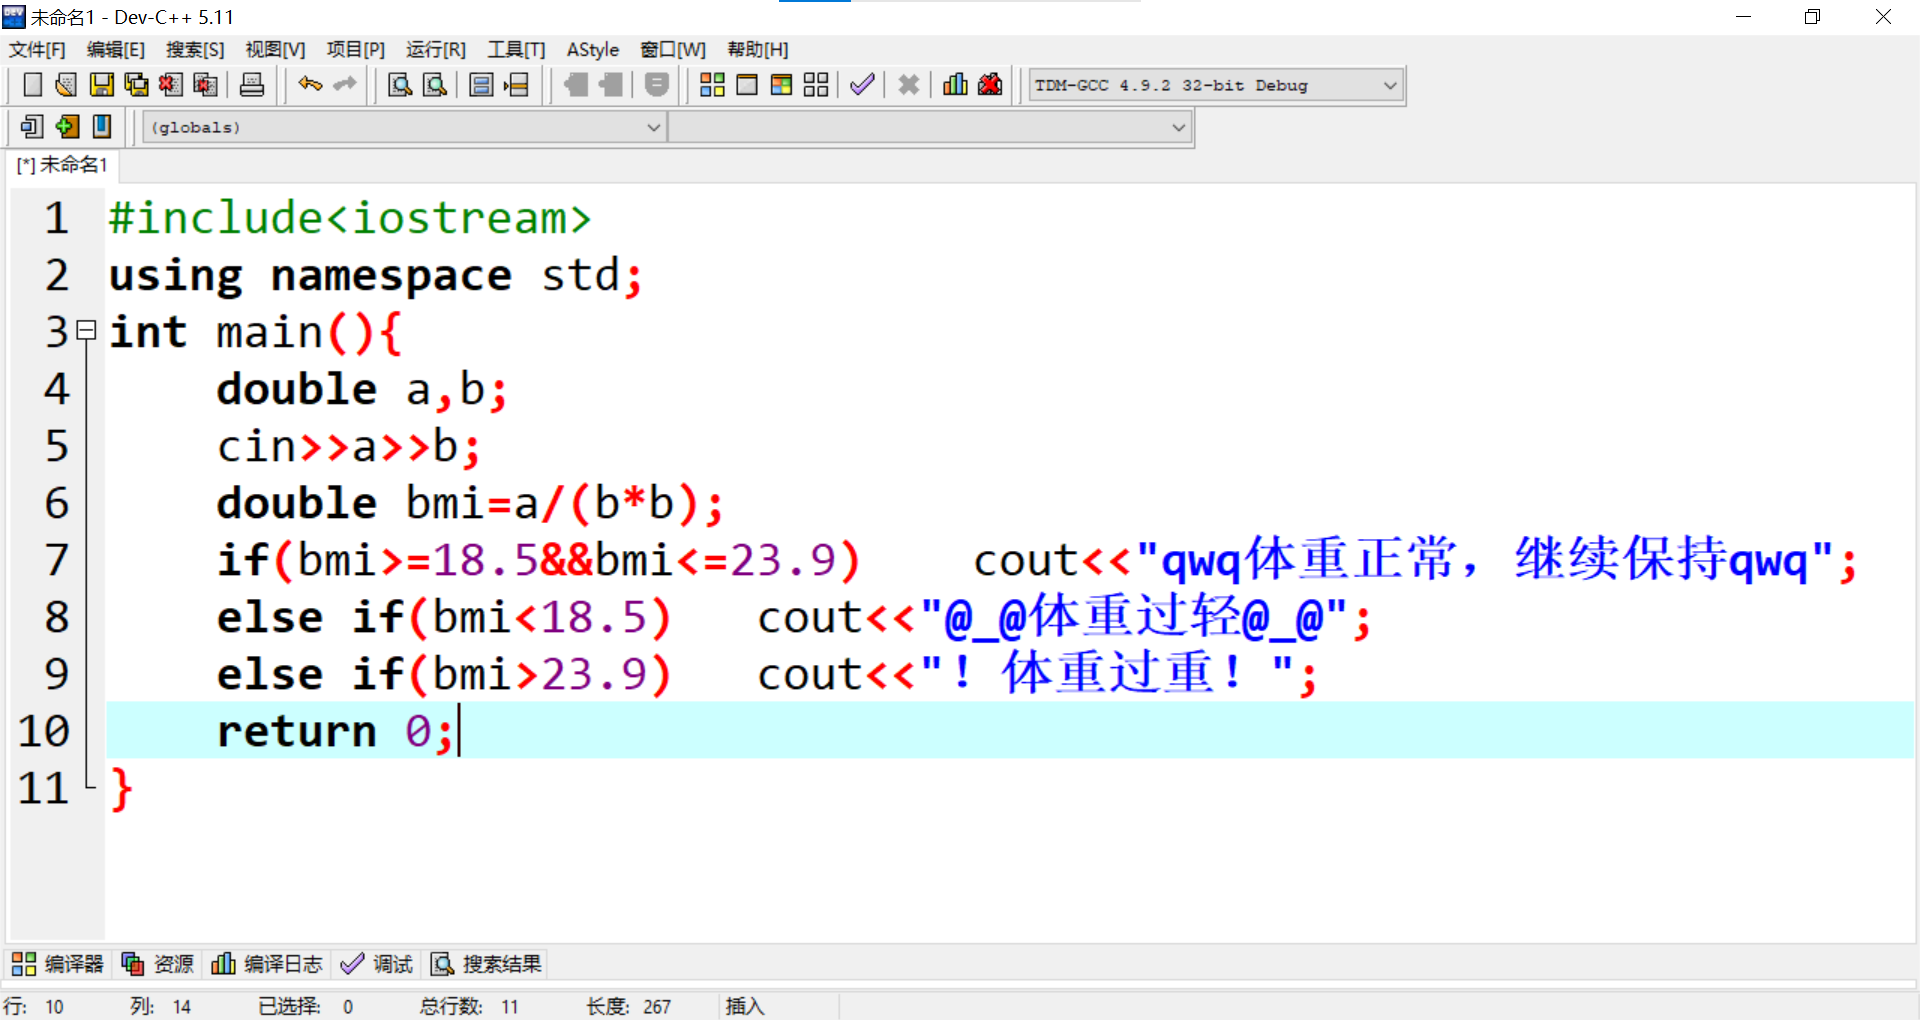Click the Delete profiling information icon
Viewport: 1920px width, 1020px height.
[990, 85]
